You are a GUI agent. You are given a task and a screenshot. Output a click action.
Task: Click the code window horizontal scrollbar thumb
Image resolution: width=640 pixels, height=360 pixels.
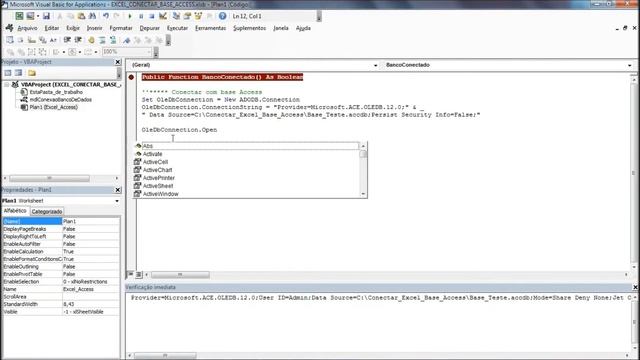pyautogui.click(x=180, y=275)
